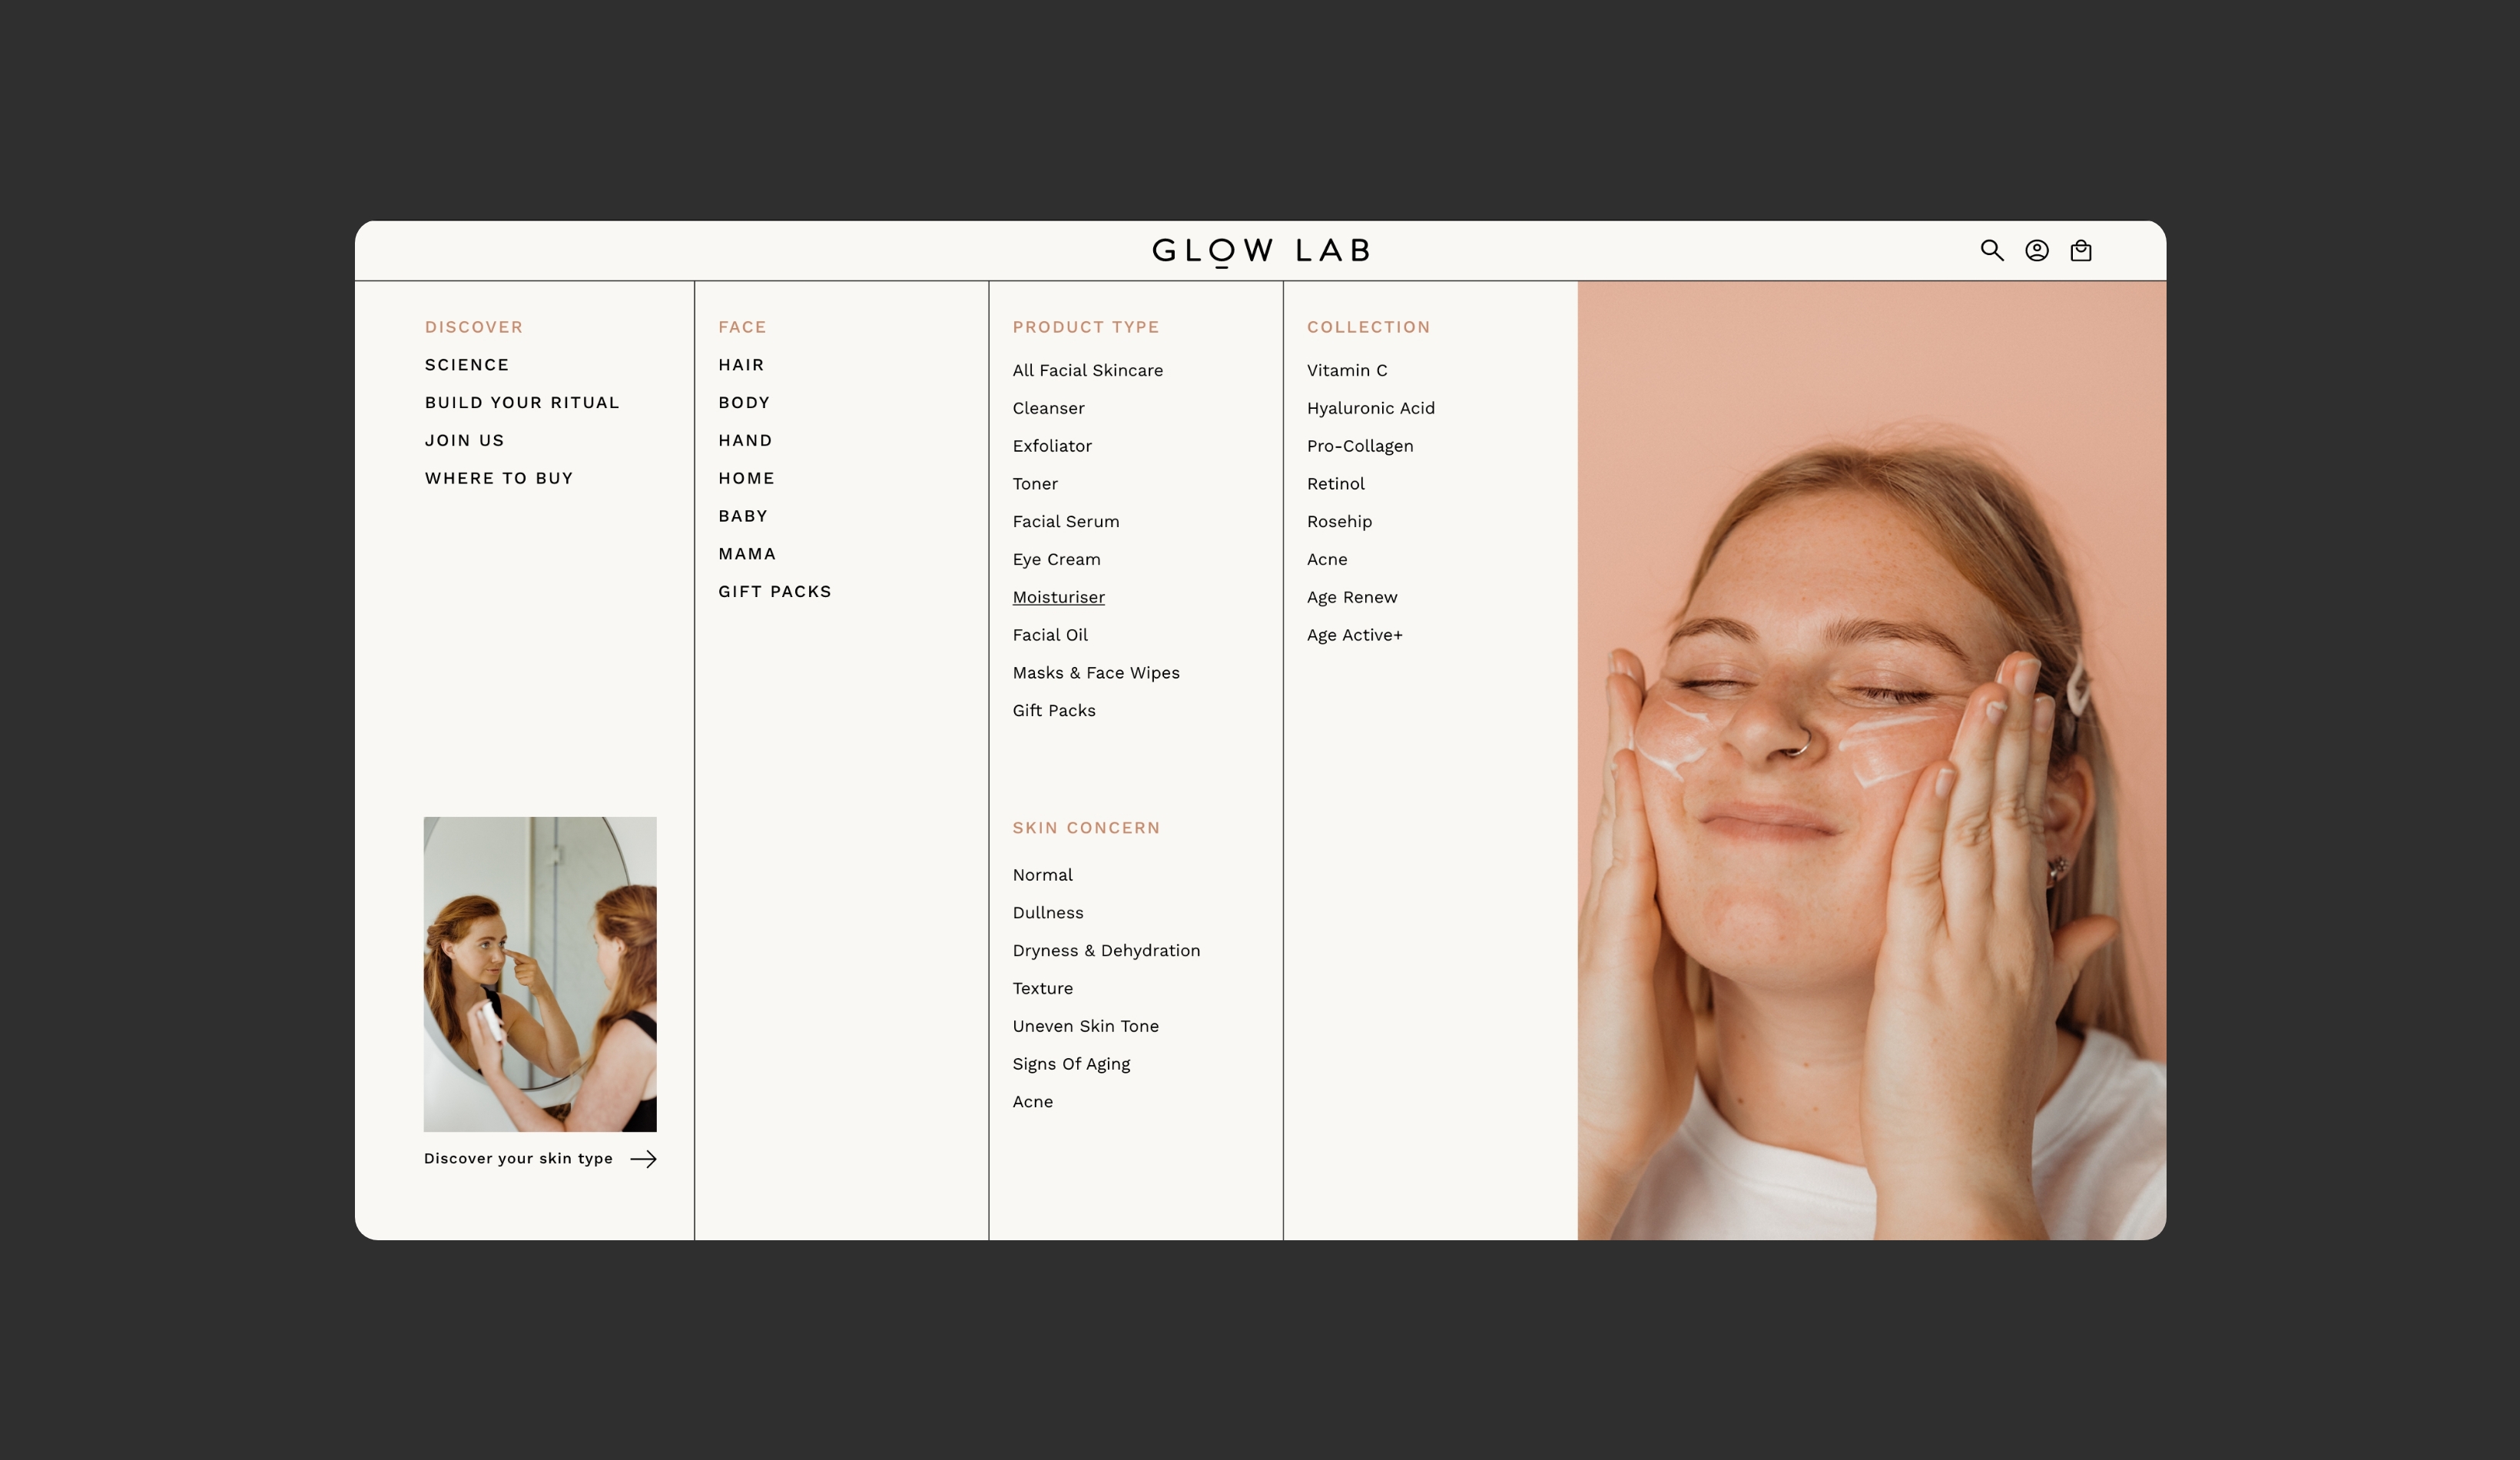Open Facial Serum link

click(1066, 522)
